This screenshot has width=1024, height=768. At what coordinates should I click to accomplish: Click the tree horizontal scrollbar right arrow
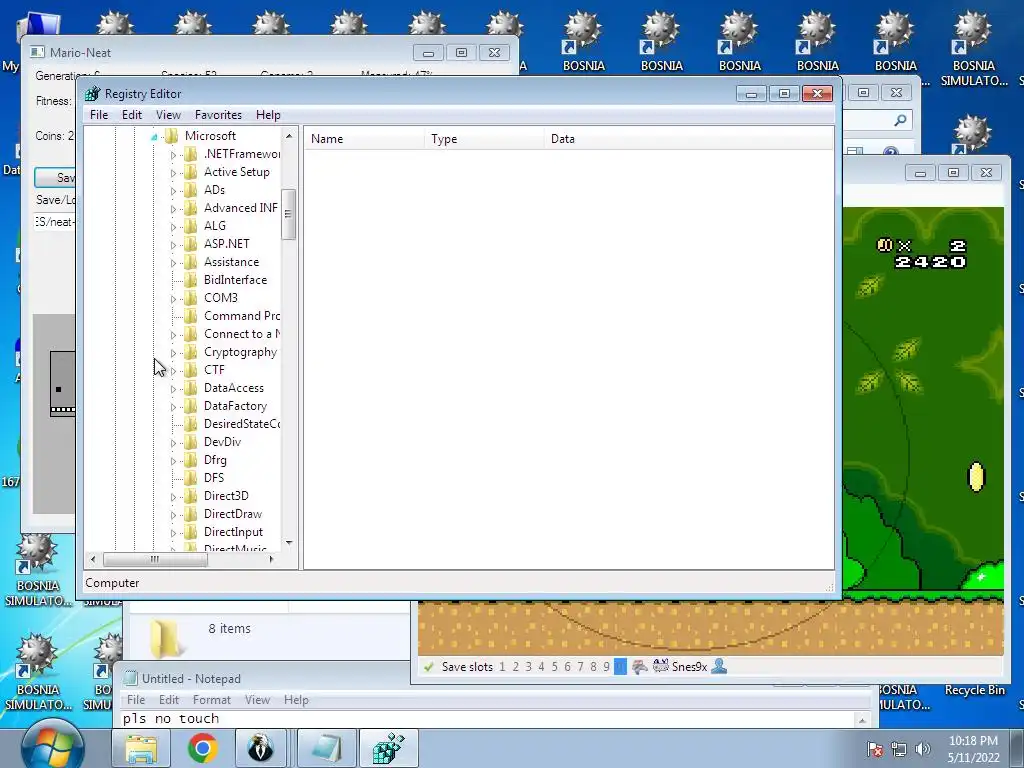pyautogui.click(x=272, y=559)
